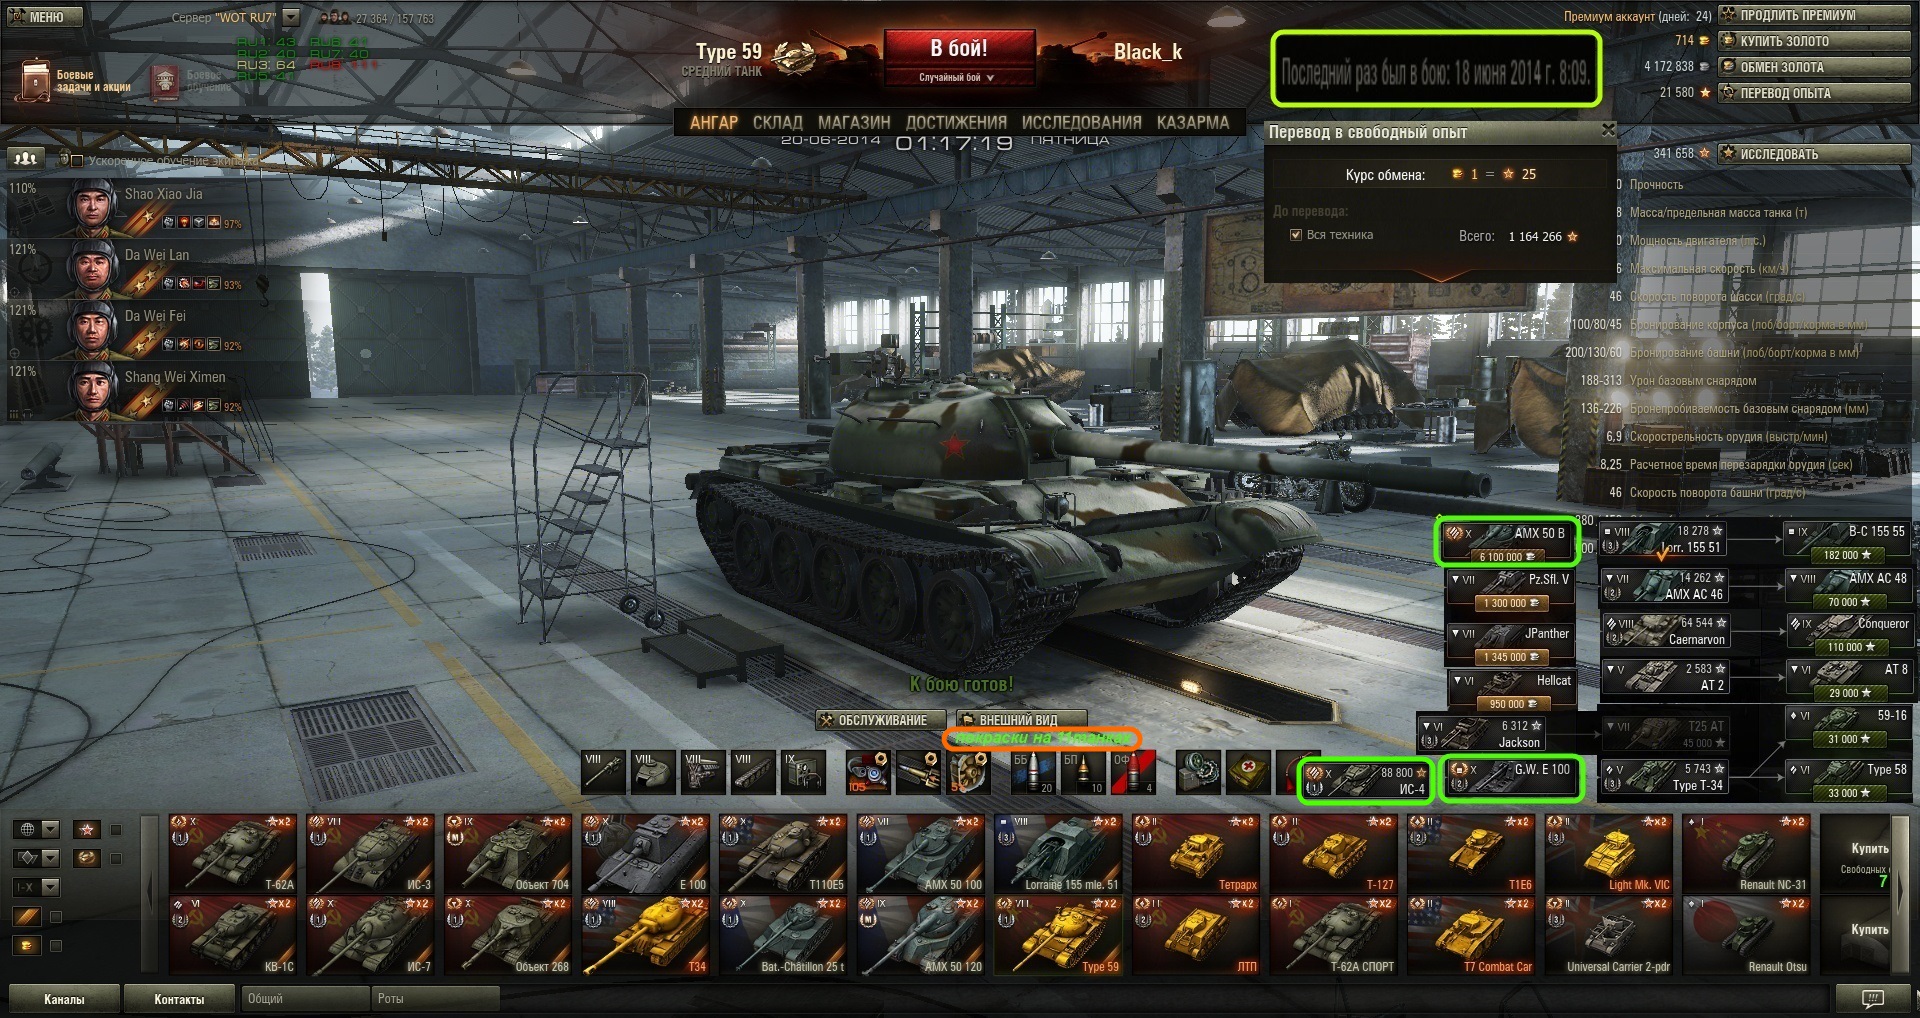This screenshot has height=1018, width=1920.
Task: Select the gun module slot icon
Action: [603, 771]
